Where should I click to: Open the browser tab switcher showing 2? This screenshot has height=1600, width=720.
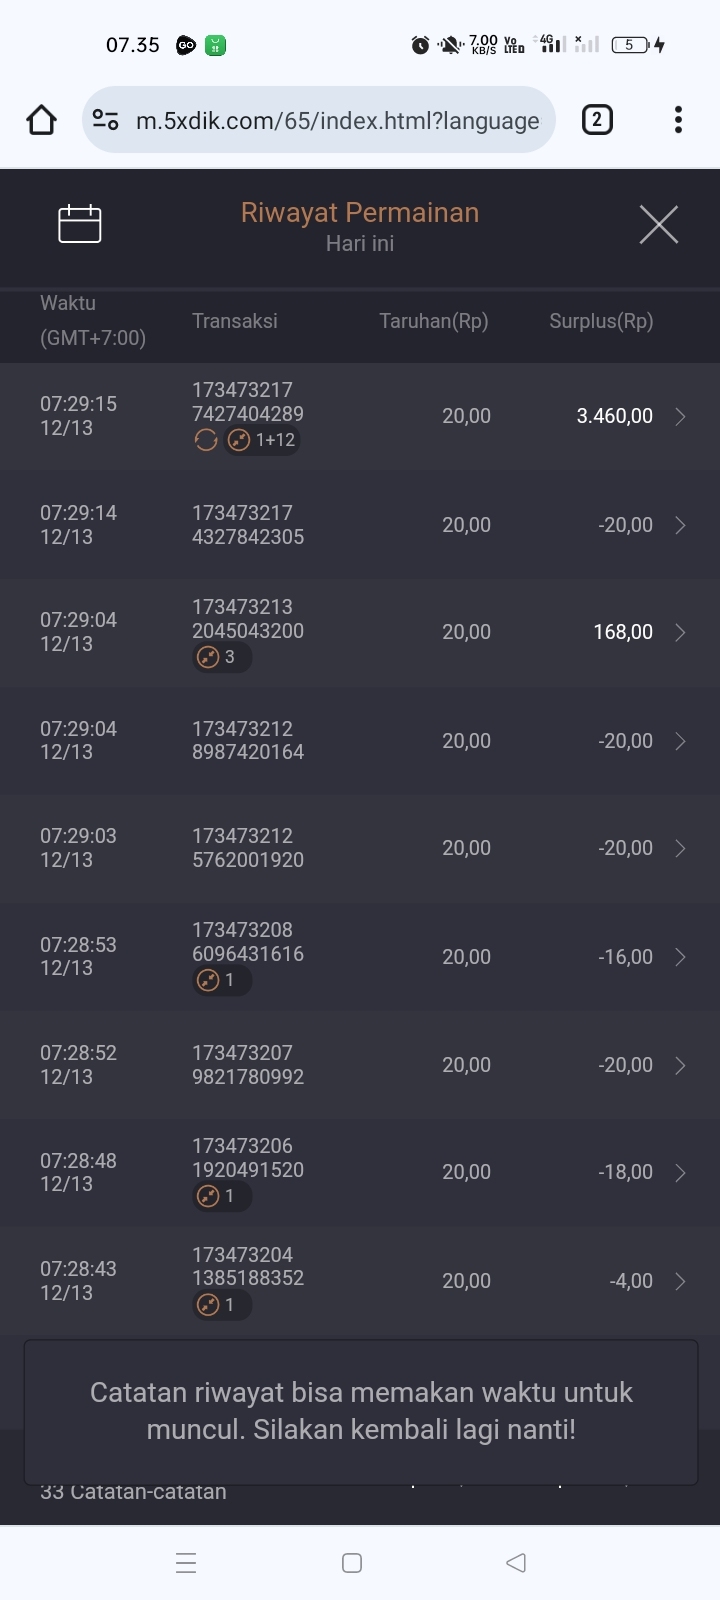(597, 121)
